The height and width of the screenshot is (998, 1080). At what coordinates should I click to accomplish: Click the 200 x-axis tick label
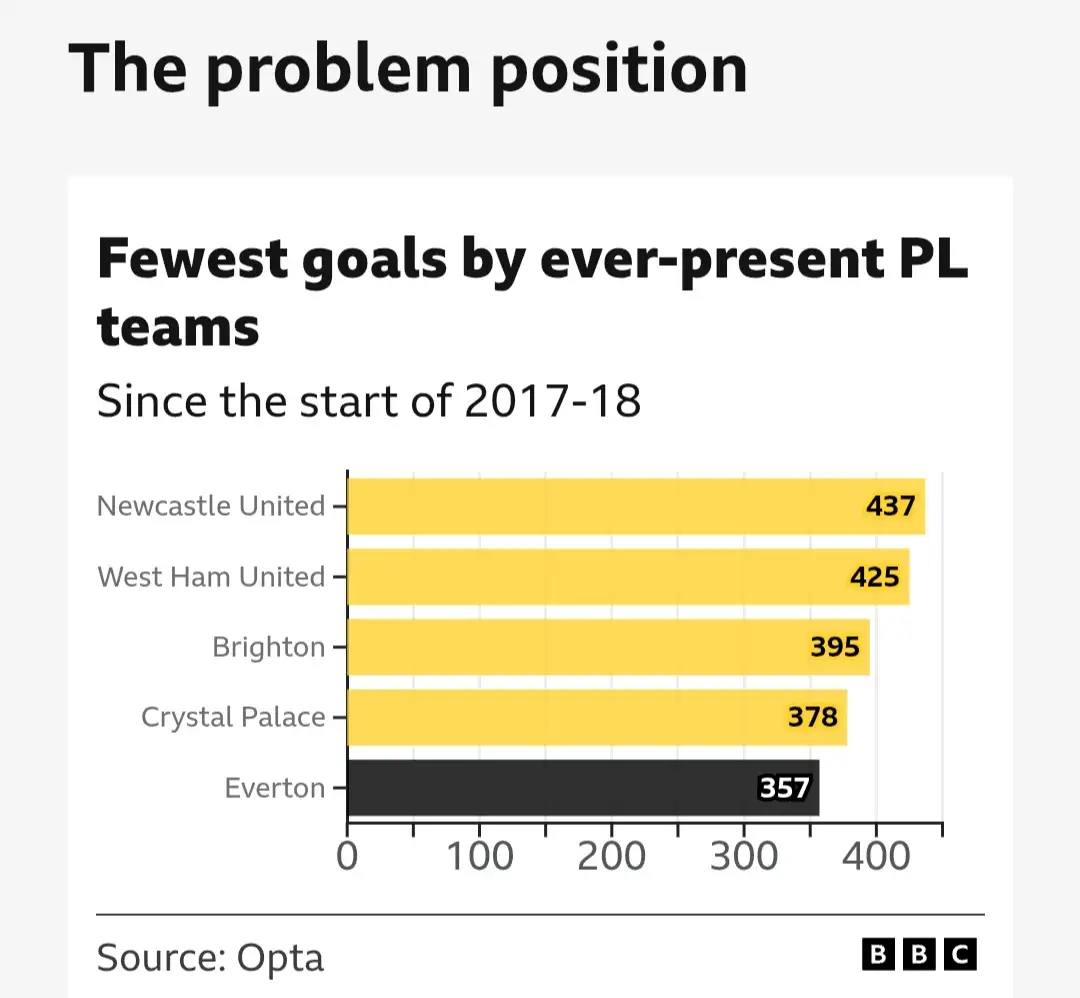tap(612, 857)
